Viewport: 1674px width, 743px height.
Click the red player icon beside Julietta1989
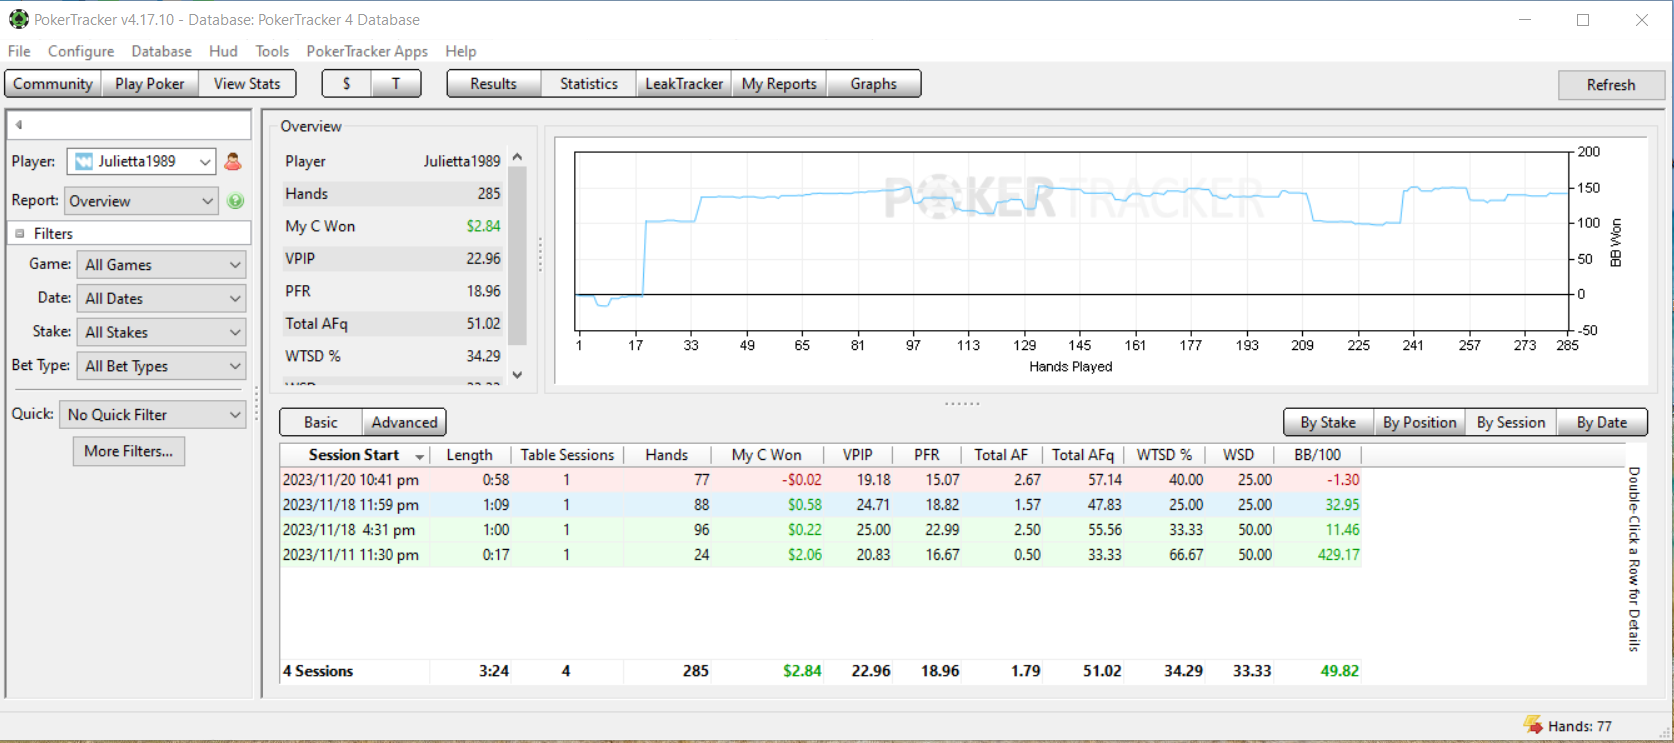click(233, 161)
